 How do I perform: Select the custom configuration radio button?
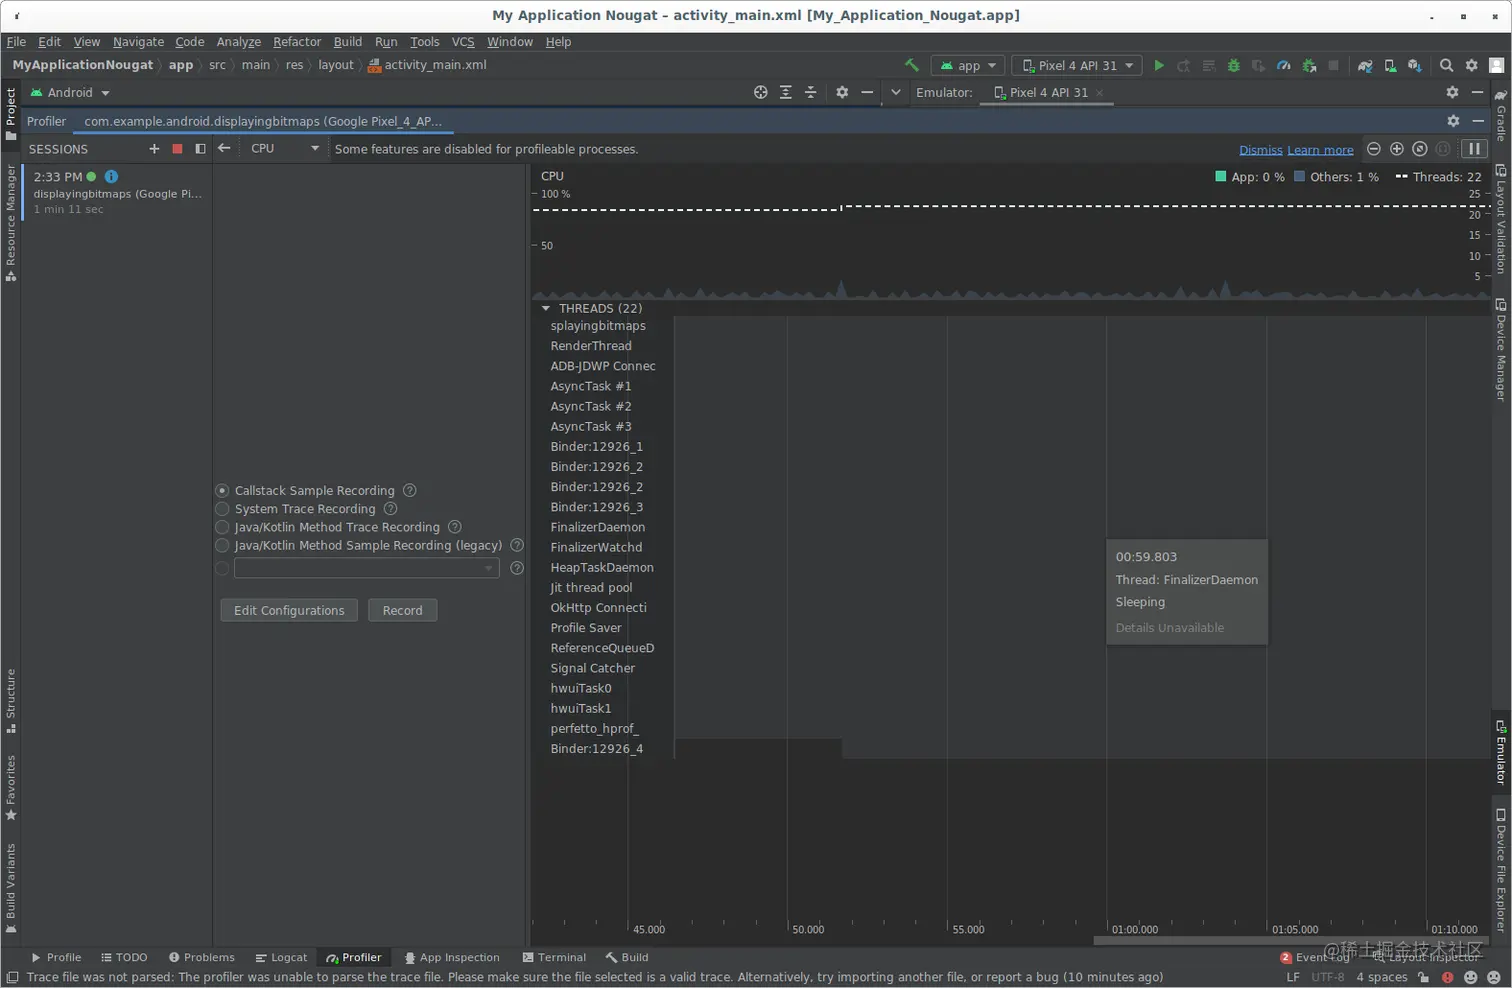222,568
